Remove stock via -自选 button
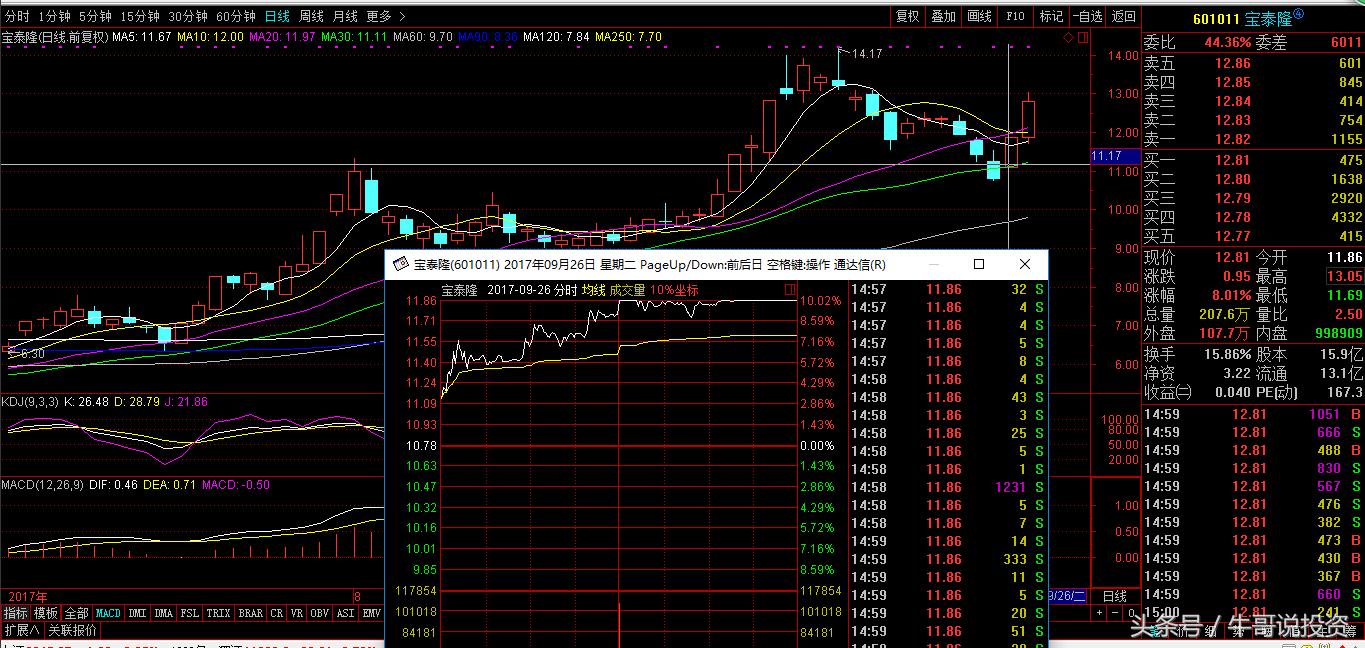This screenshot has height=648, width=1365. pos(1088,16)
